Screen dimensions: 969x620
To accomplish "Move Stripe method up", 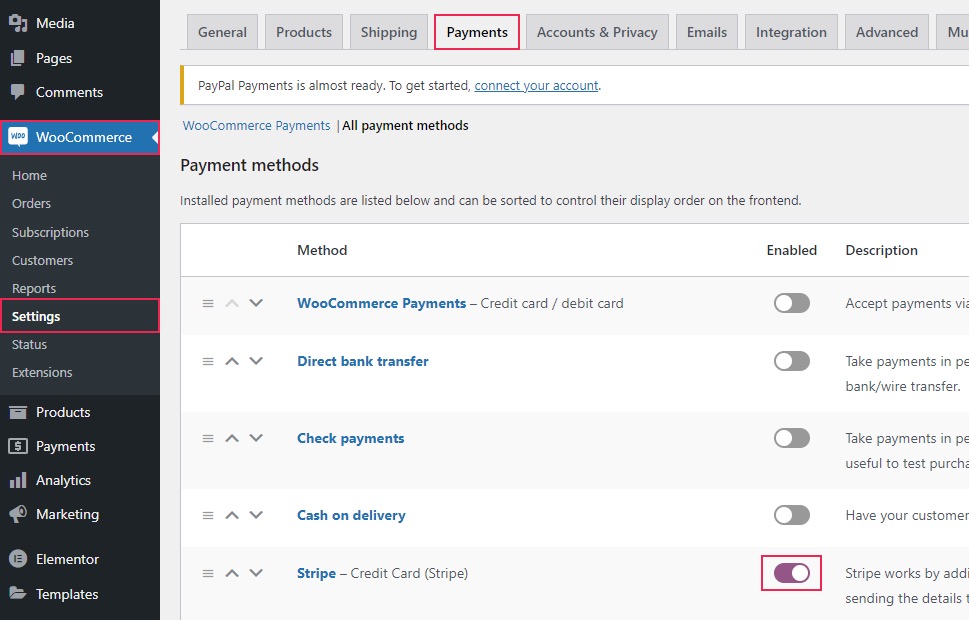I will point(232,574).
